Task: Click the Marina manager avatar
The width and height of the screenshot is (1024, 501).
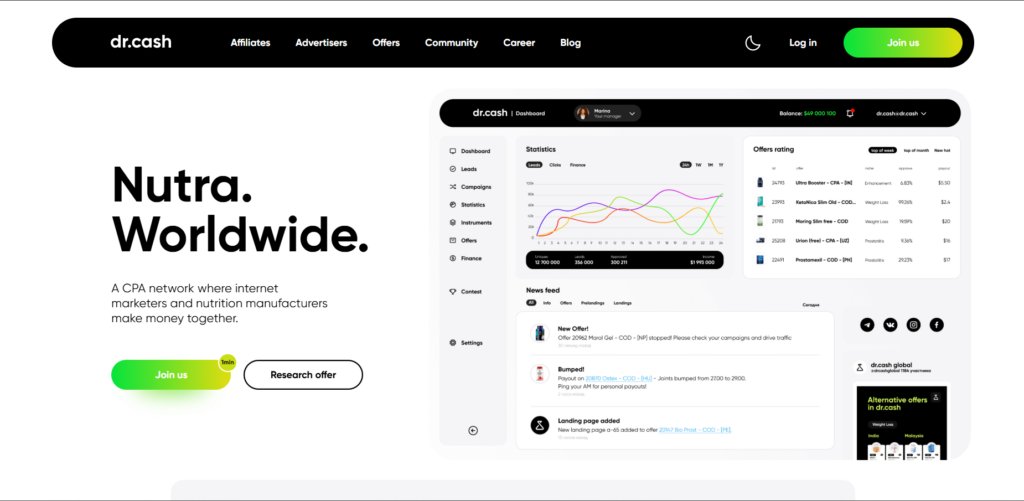Action: click(x=583, y=113)
